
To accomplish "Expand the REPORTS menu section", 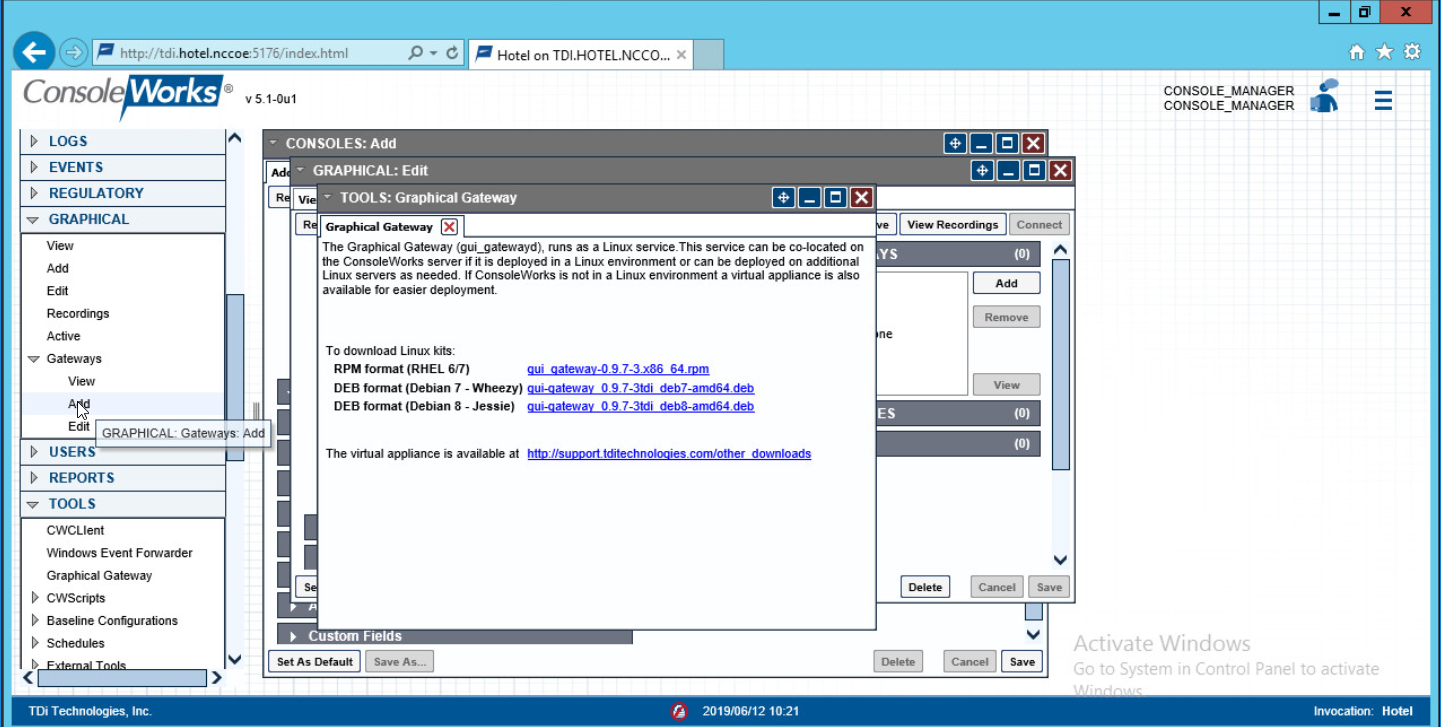I will pyautogui.click(x=35, y=478).
